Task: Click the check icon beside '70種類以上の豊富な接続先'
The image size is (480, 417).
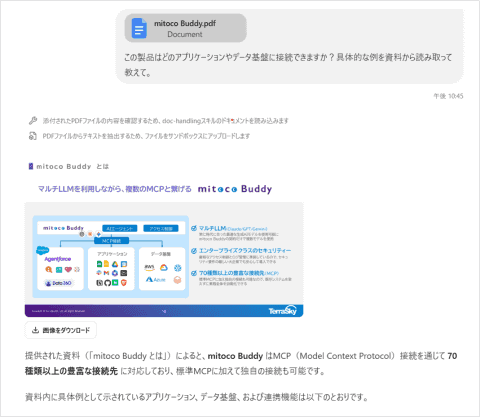Action: click(194, 273)
